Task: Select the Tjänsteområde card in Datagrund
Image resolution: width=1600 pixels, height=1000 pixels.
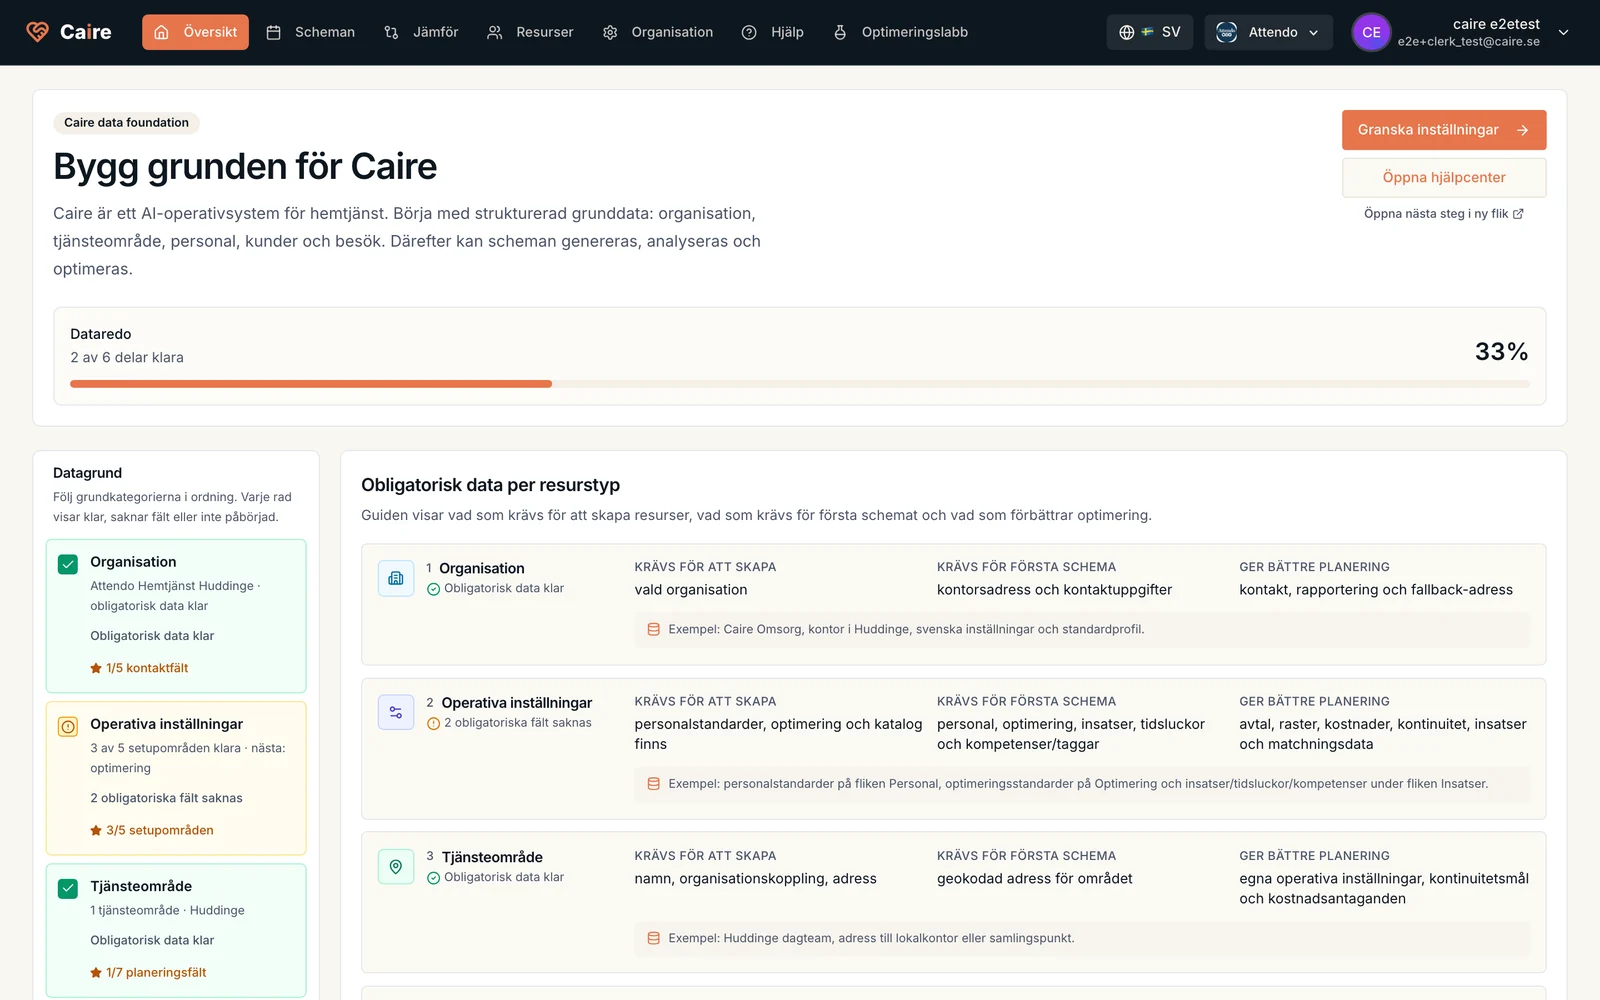Action: pyautogui.click(x=176, y=930)
